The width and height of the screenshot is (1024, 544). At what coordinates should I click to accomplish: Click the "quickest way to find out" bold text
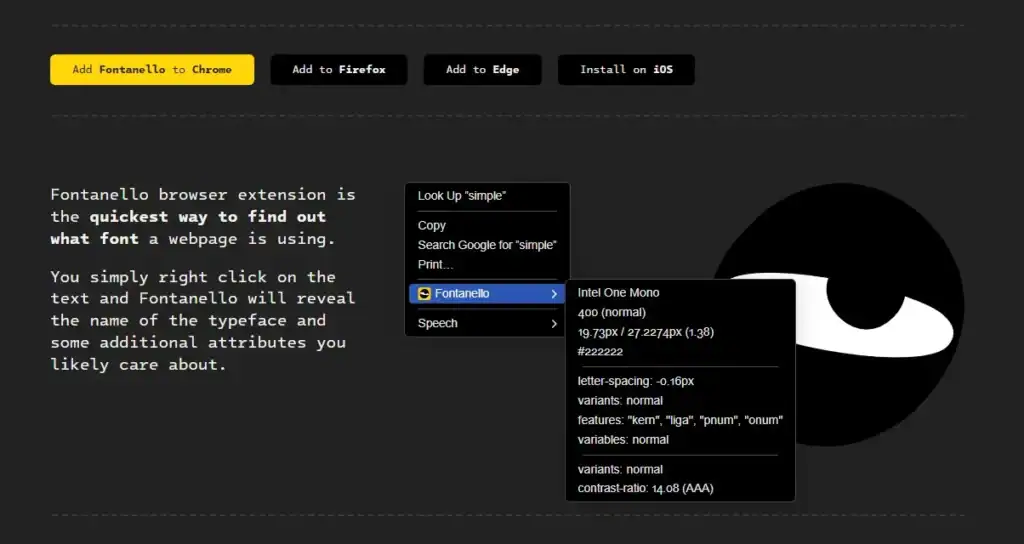tap(208, 216)
